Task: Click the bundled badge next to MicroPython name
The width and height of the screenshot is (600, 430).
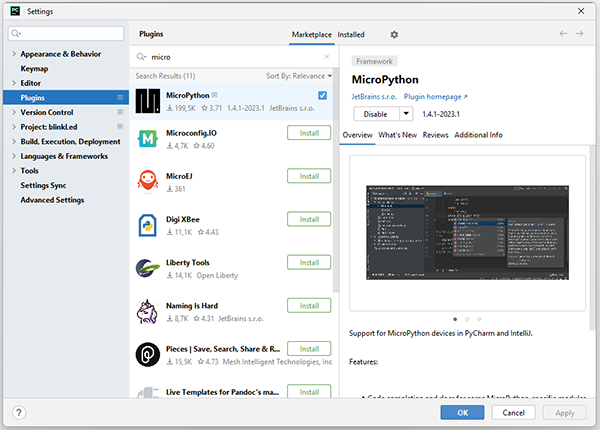Action: pos(215,95)
